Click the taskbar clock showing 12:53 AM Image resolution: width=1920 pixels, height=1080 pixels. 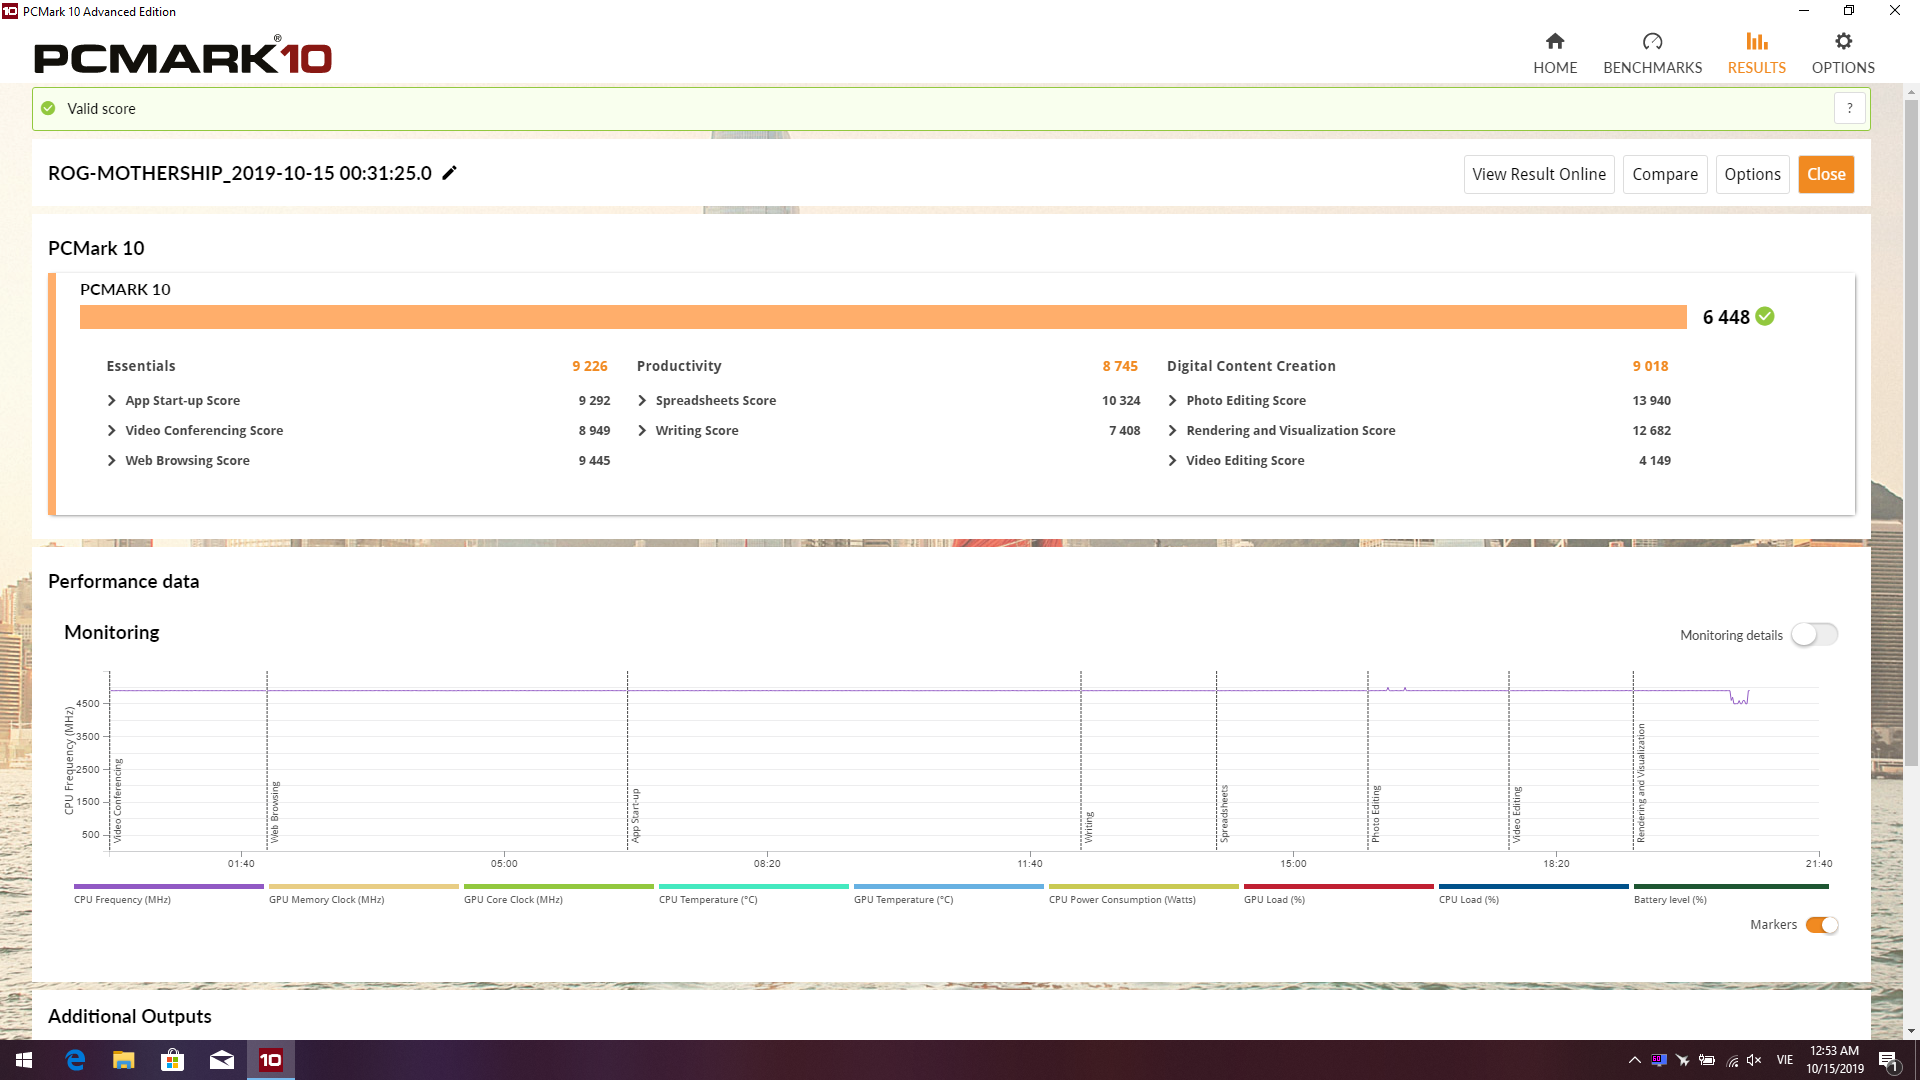click(1834, 1060)
